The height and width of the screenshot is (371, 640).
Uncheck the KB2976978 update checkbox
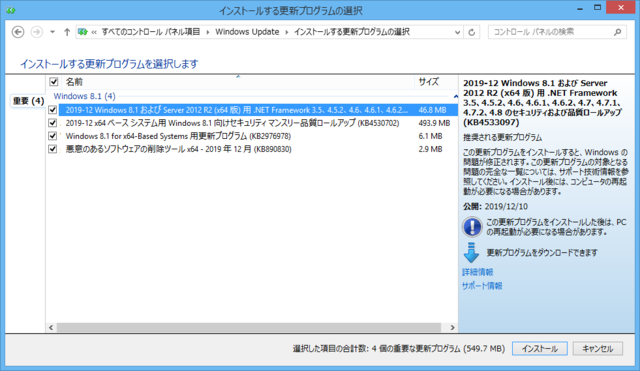[x=52, y=136]
